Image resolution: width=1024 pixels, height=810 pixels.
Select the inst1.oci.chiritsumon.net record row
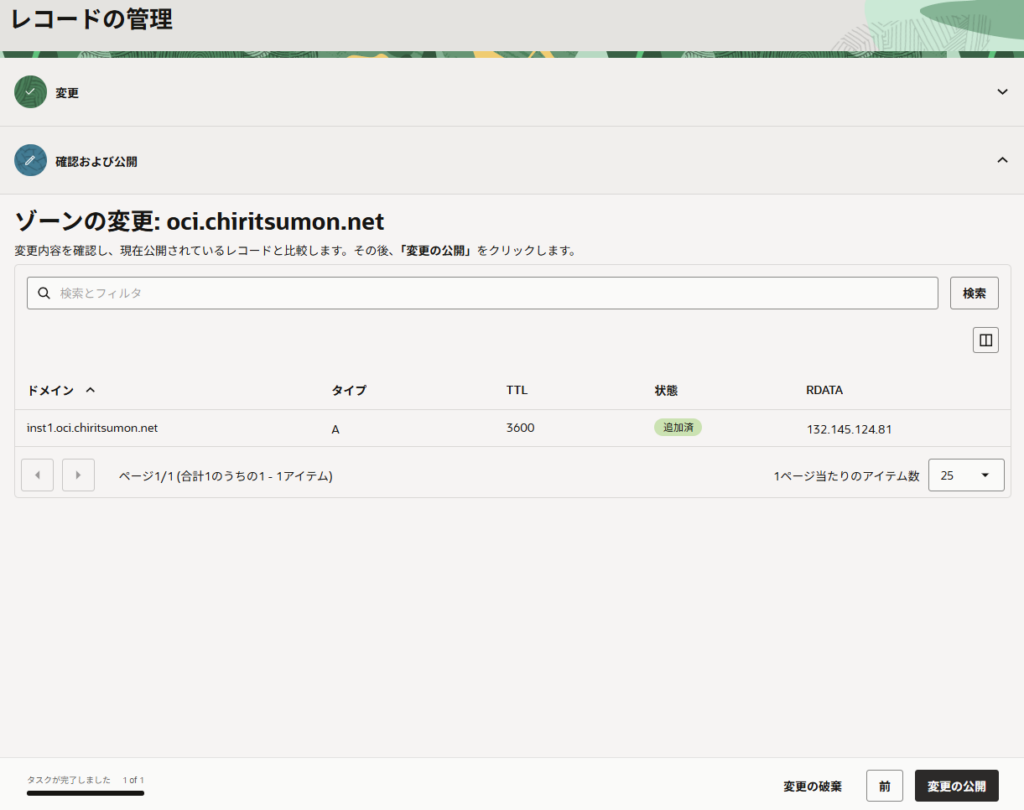point(92,428)
